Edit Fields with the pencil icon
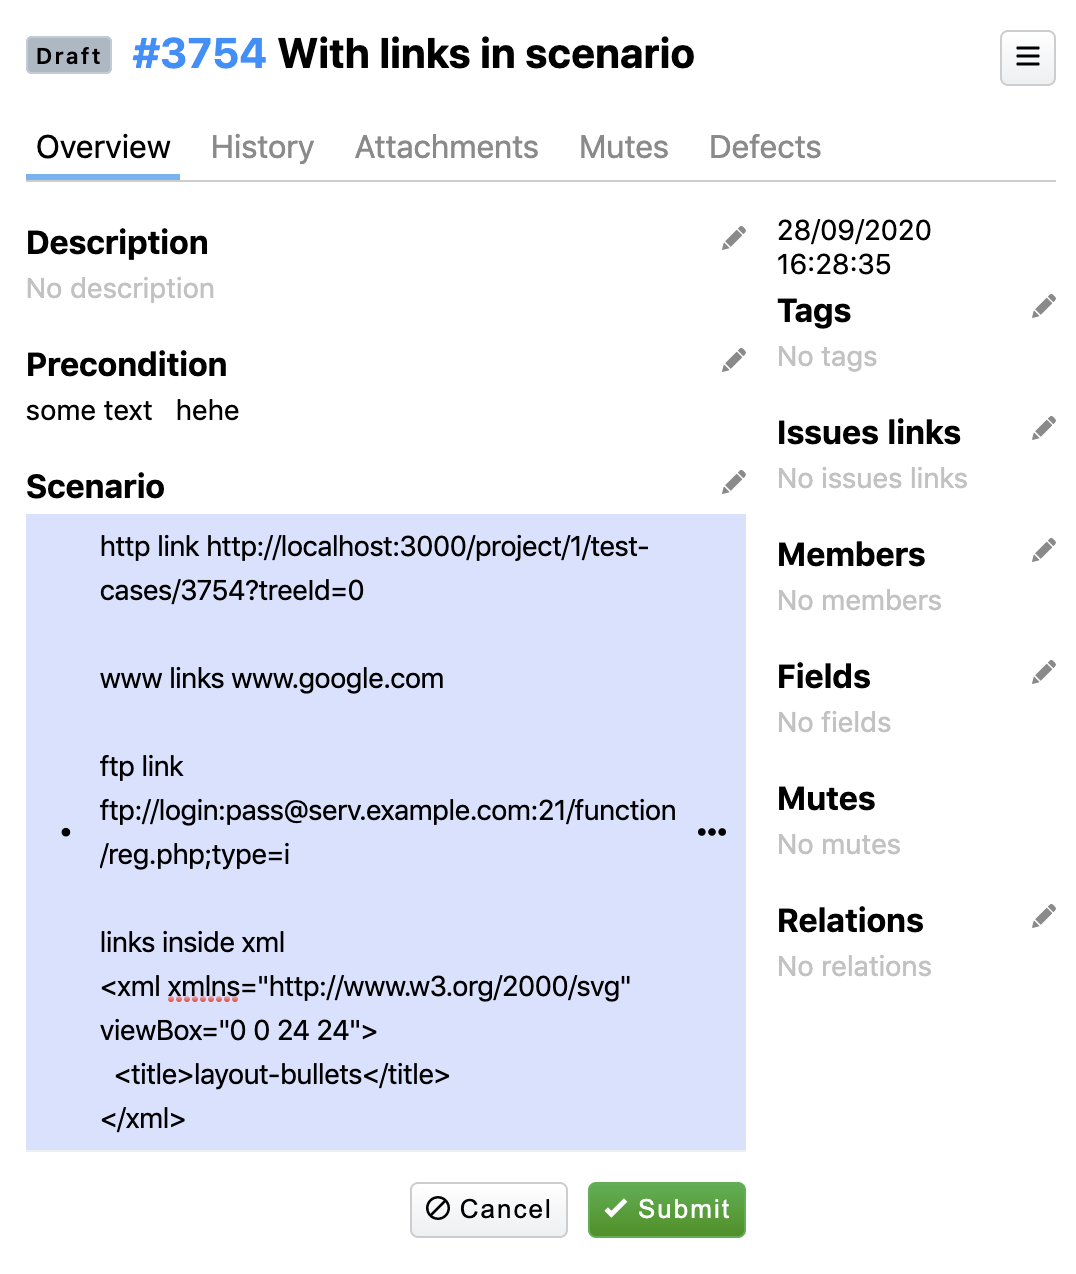Image resolution: width=1076 pixels, height=1274 pixels. (x=1044, y=672)
